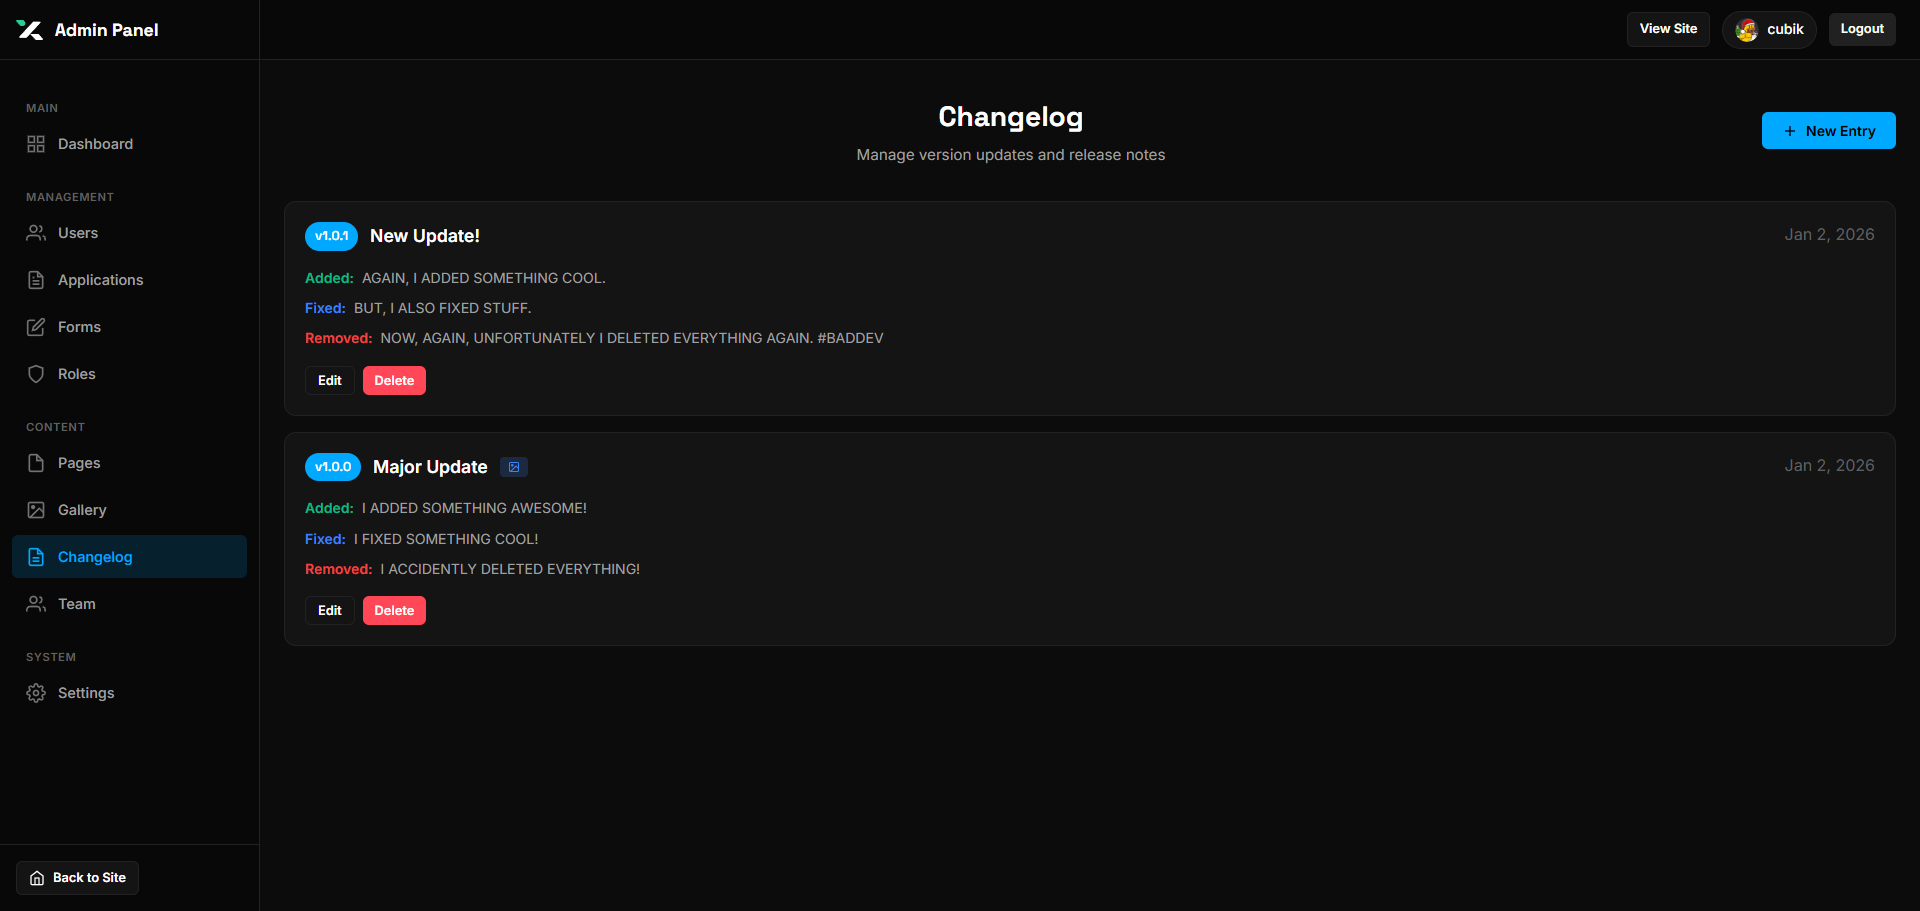Delete the New Update! entry
The image size is (1920, 911).
point(394,381)
